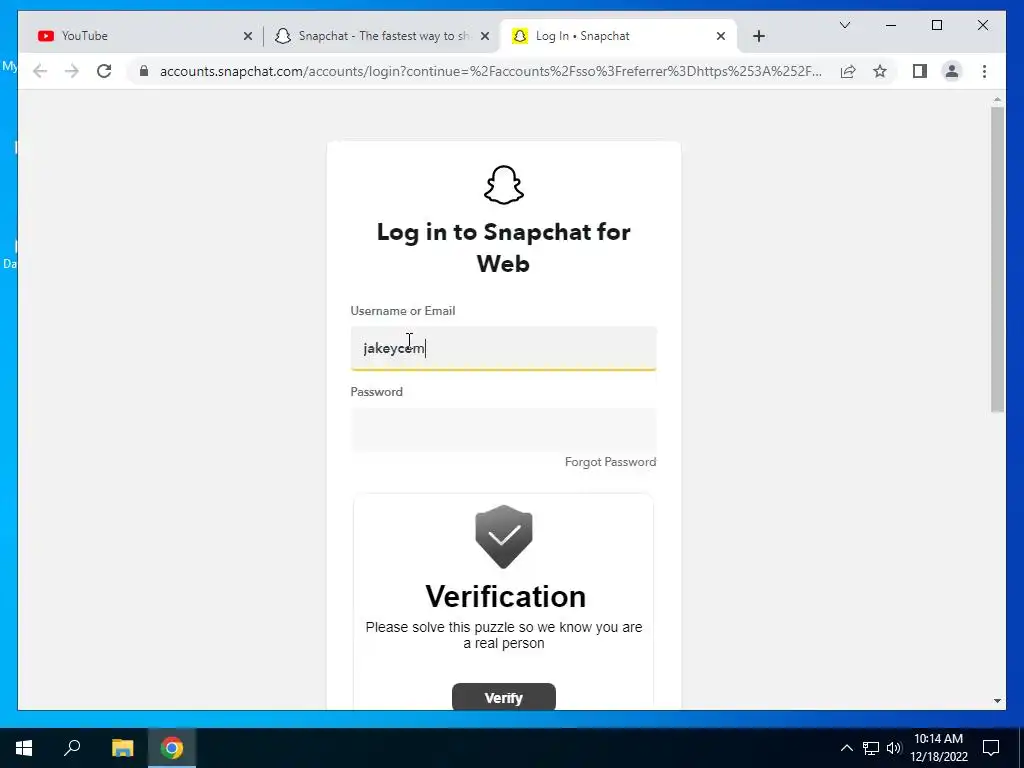Open Windows taskbar search

pyautogui.click(x=72, y=748)
